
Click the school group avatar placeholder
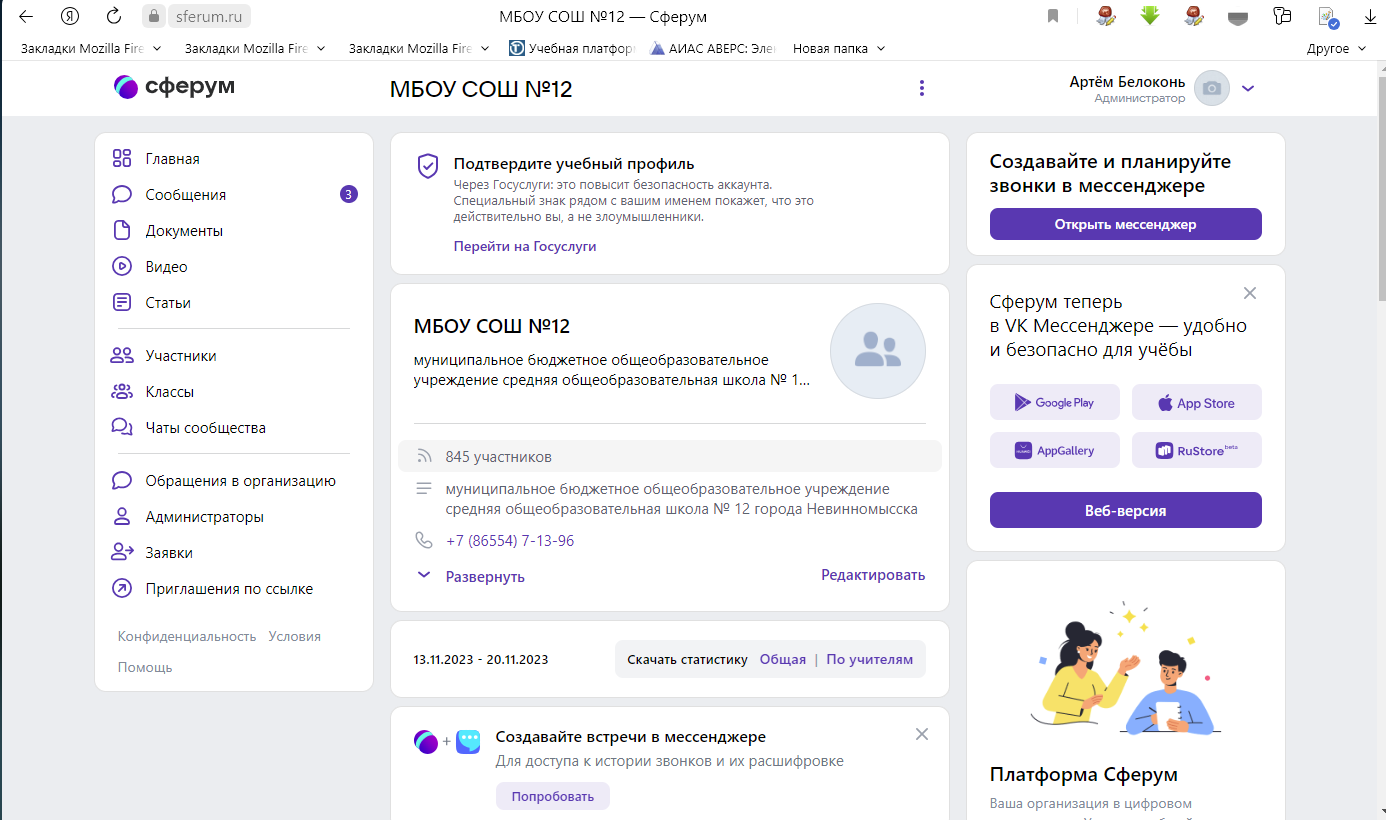coord(878,351)
